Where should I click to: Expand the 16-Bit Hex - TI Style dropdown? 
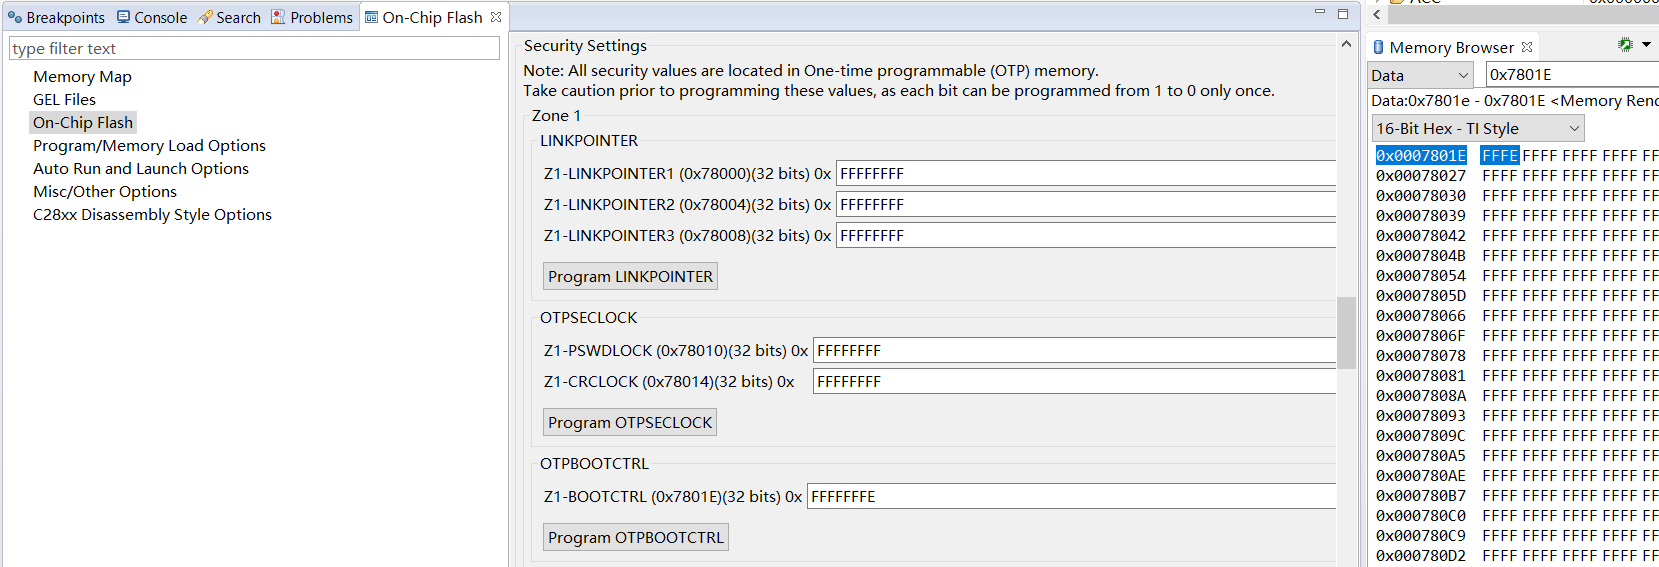tap(1477, 128)
